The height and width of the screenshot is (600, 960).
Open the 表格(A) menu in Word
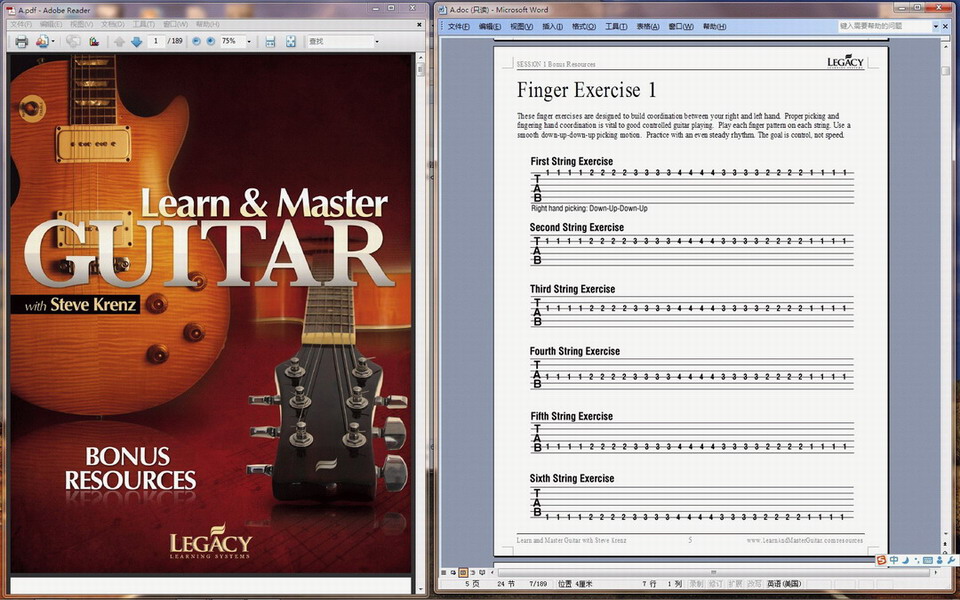pyautogui.click(x=648, y=26)
